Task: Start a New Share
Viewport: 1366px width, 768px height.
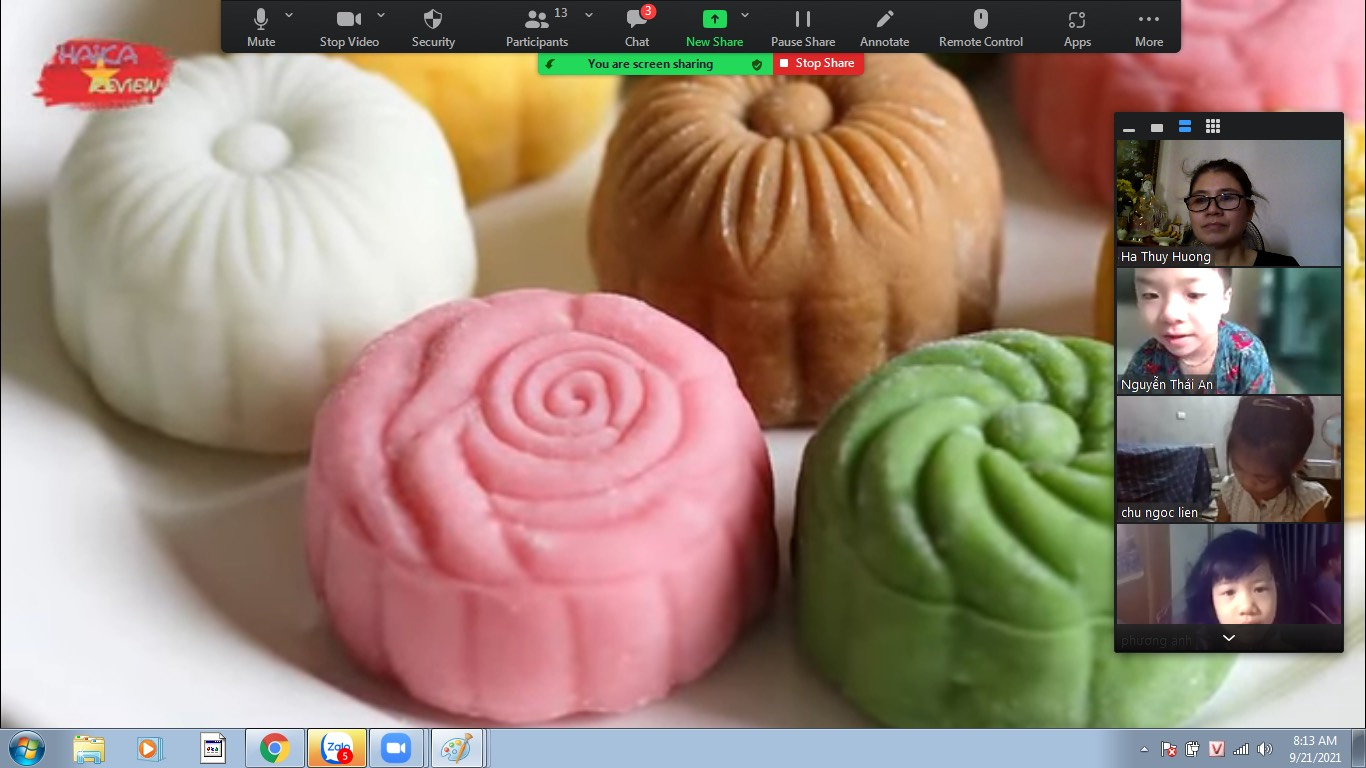Action: click(714, 27)
